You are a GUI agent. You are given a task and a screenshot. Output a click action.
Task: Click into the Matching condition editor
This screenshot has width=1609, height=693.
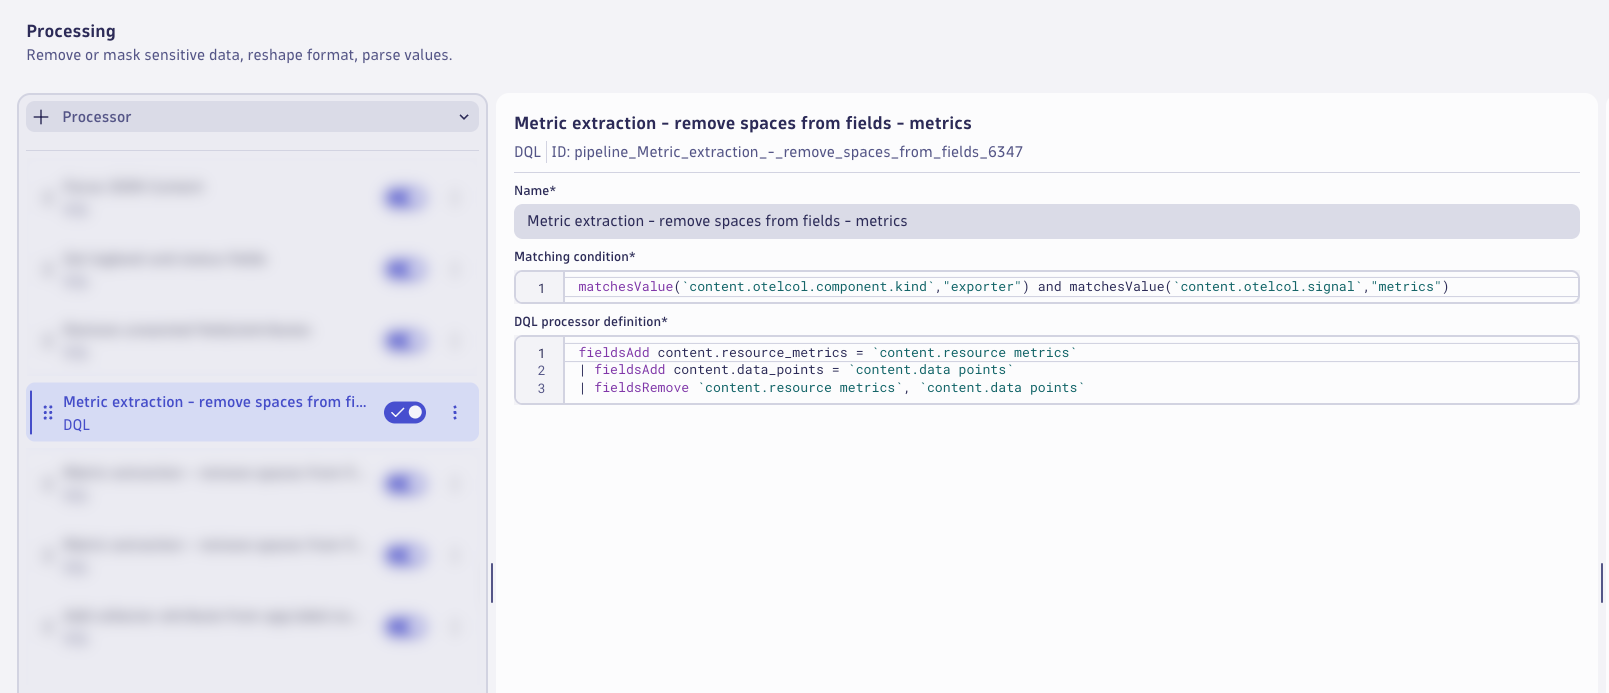click(x=1046, y=287)
